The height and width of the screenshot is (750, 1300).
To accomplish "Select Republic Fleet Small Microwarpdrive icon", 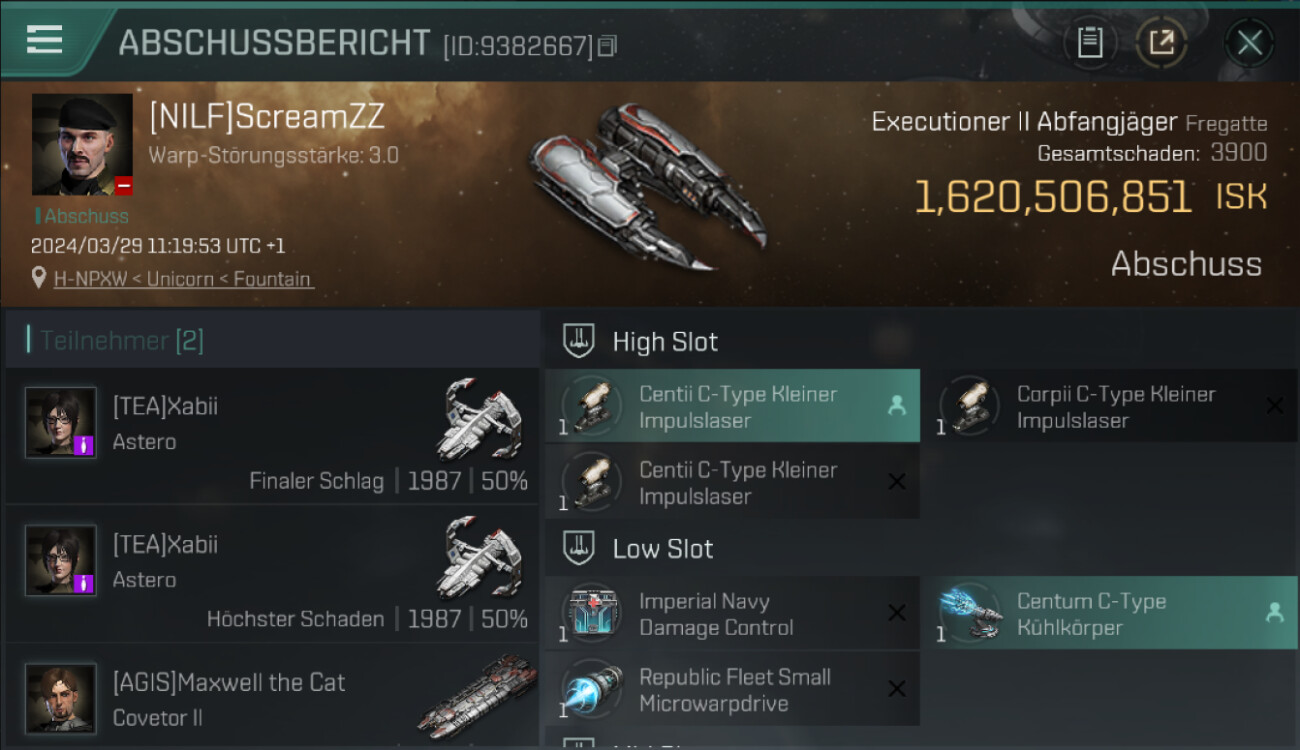I will pos(591,689).
